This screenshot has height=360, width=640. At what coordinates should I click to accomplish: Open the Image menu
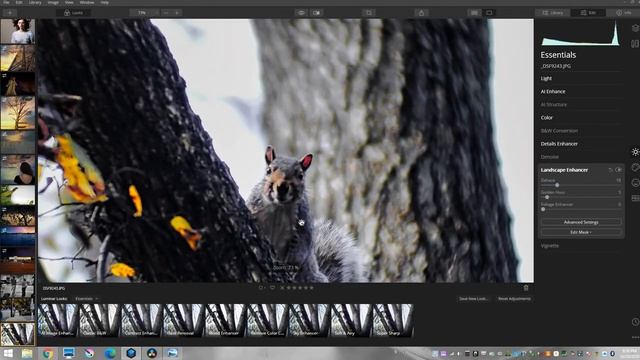[x=53, y=2]
